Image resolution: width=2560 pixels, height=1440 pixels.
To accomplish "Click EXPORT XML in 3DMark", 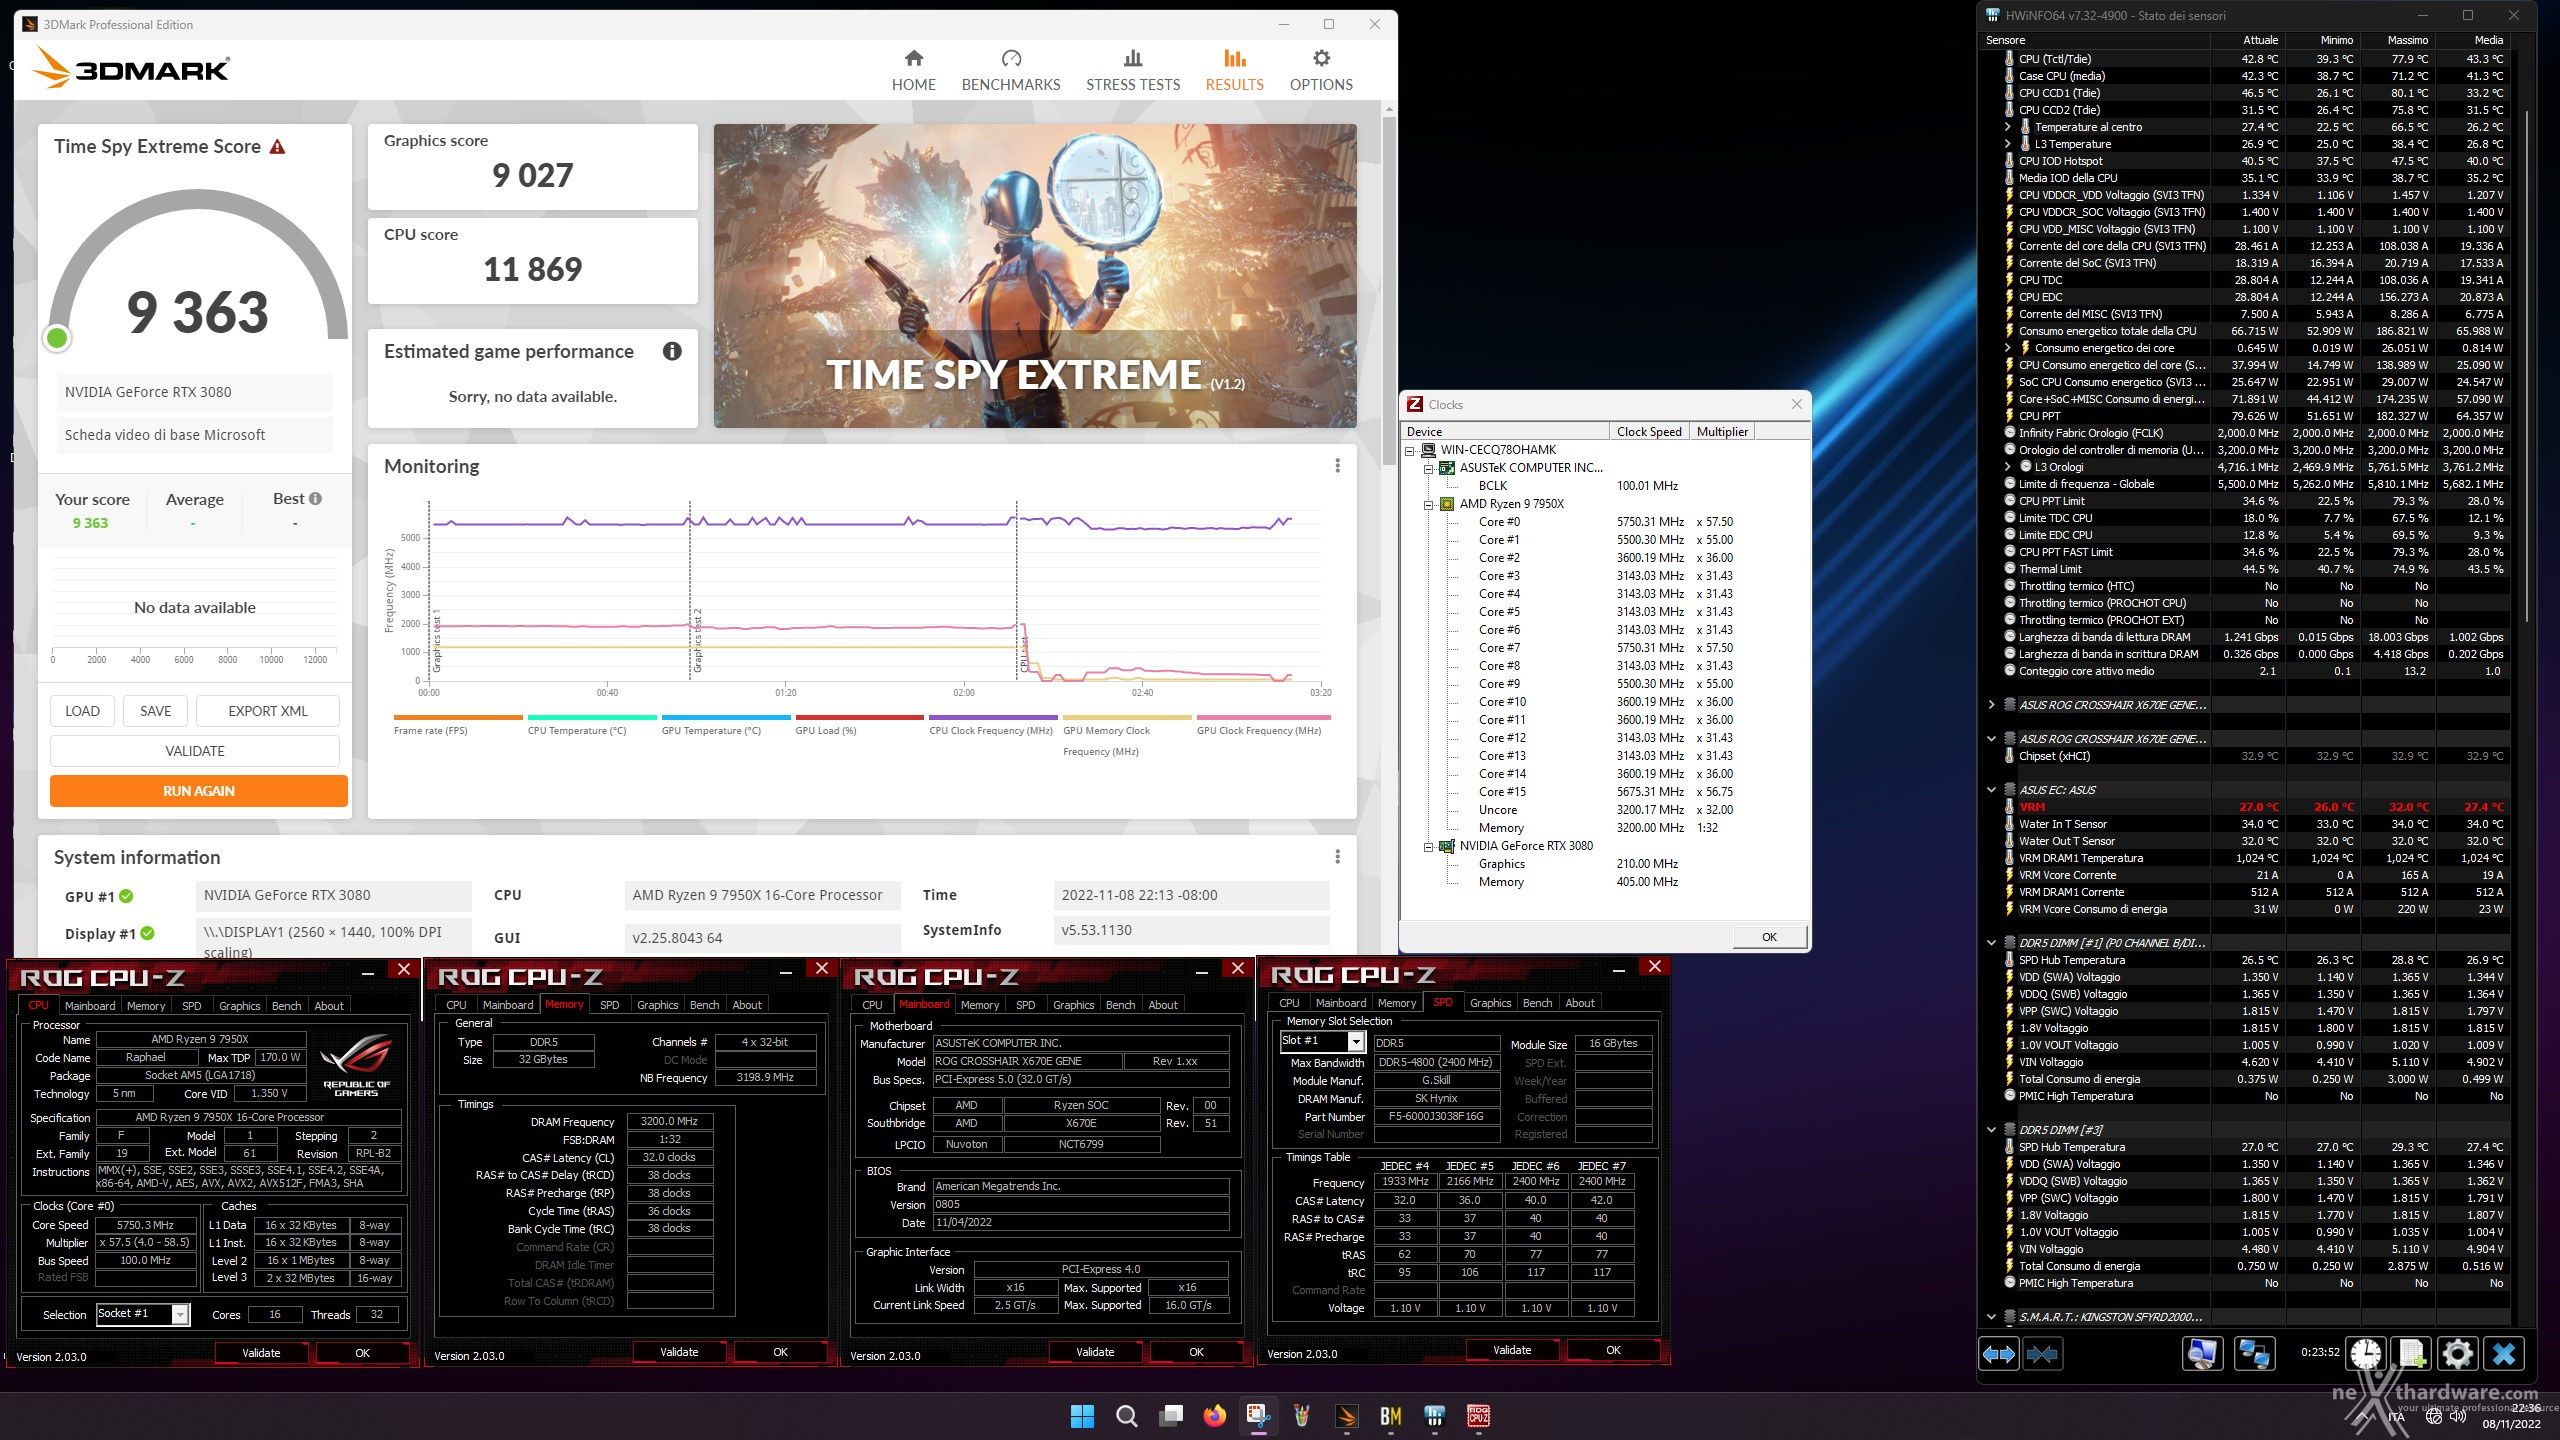I will (x=268, y=711).
